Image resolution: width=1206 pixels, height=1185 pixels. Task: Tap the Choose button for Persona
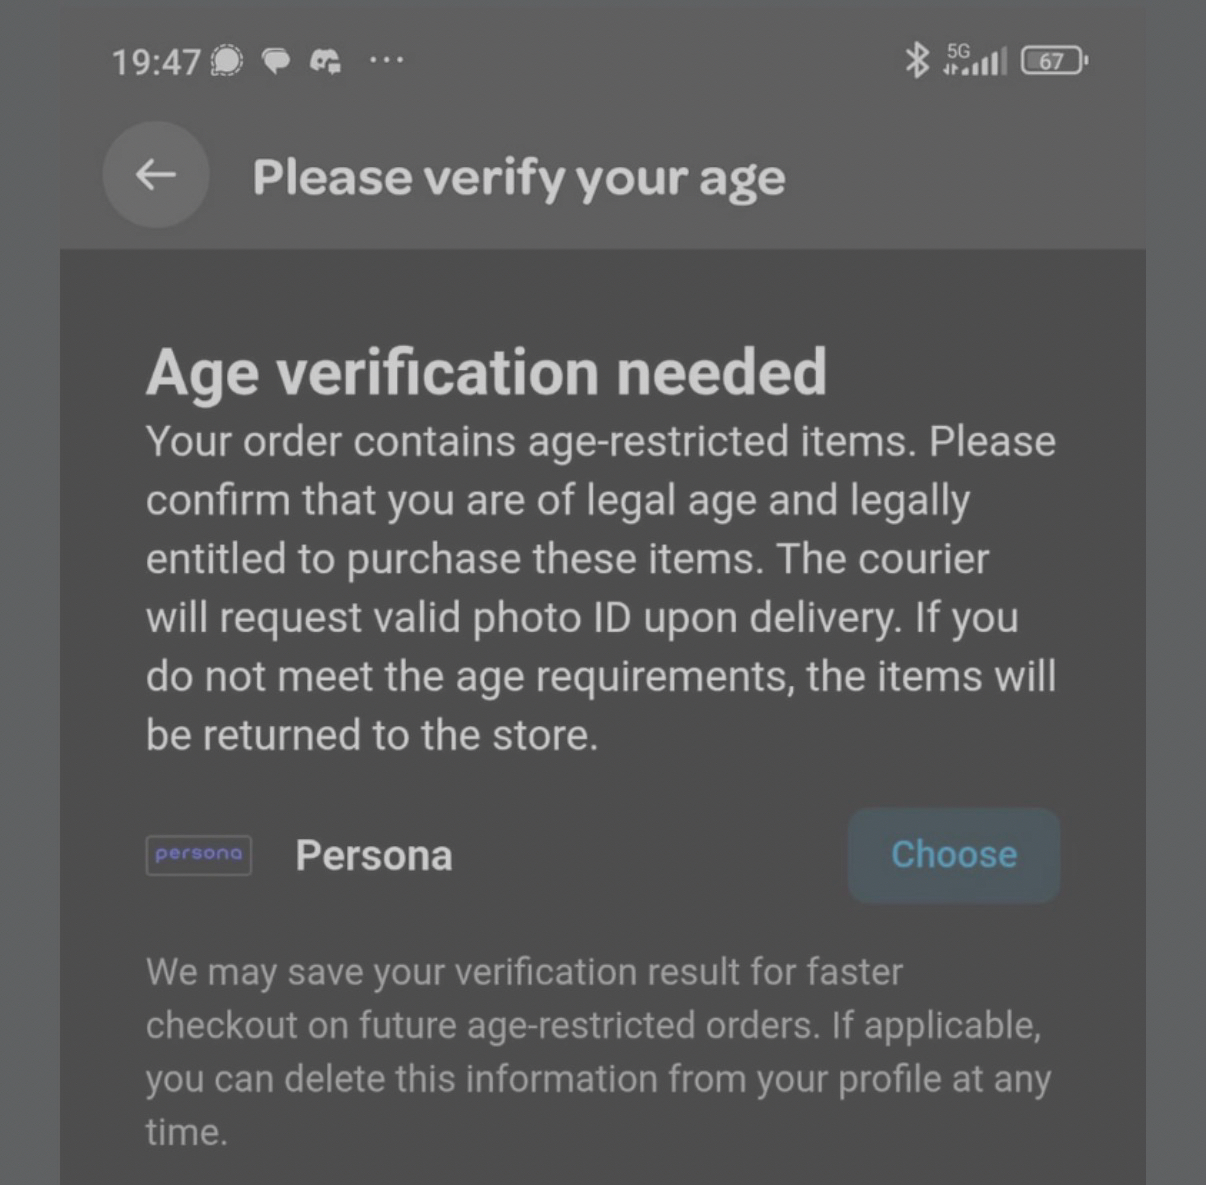coord(953,855)
